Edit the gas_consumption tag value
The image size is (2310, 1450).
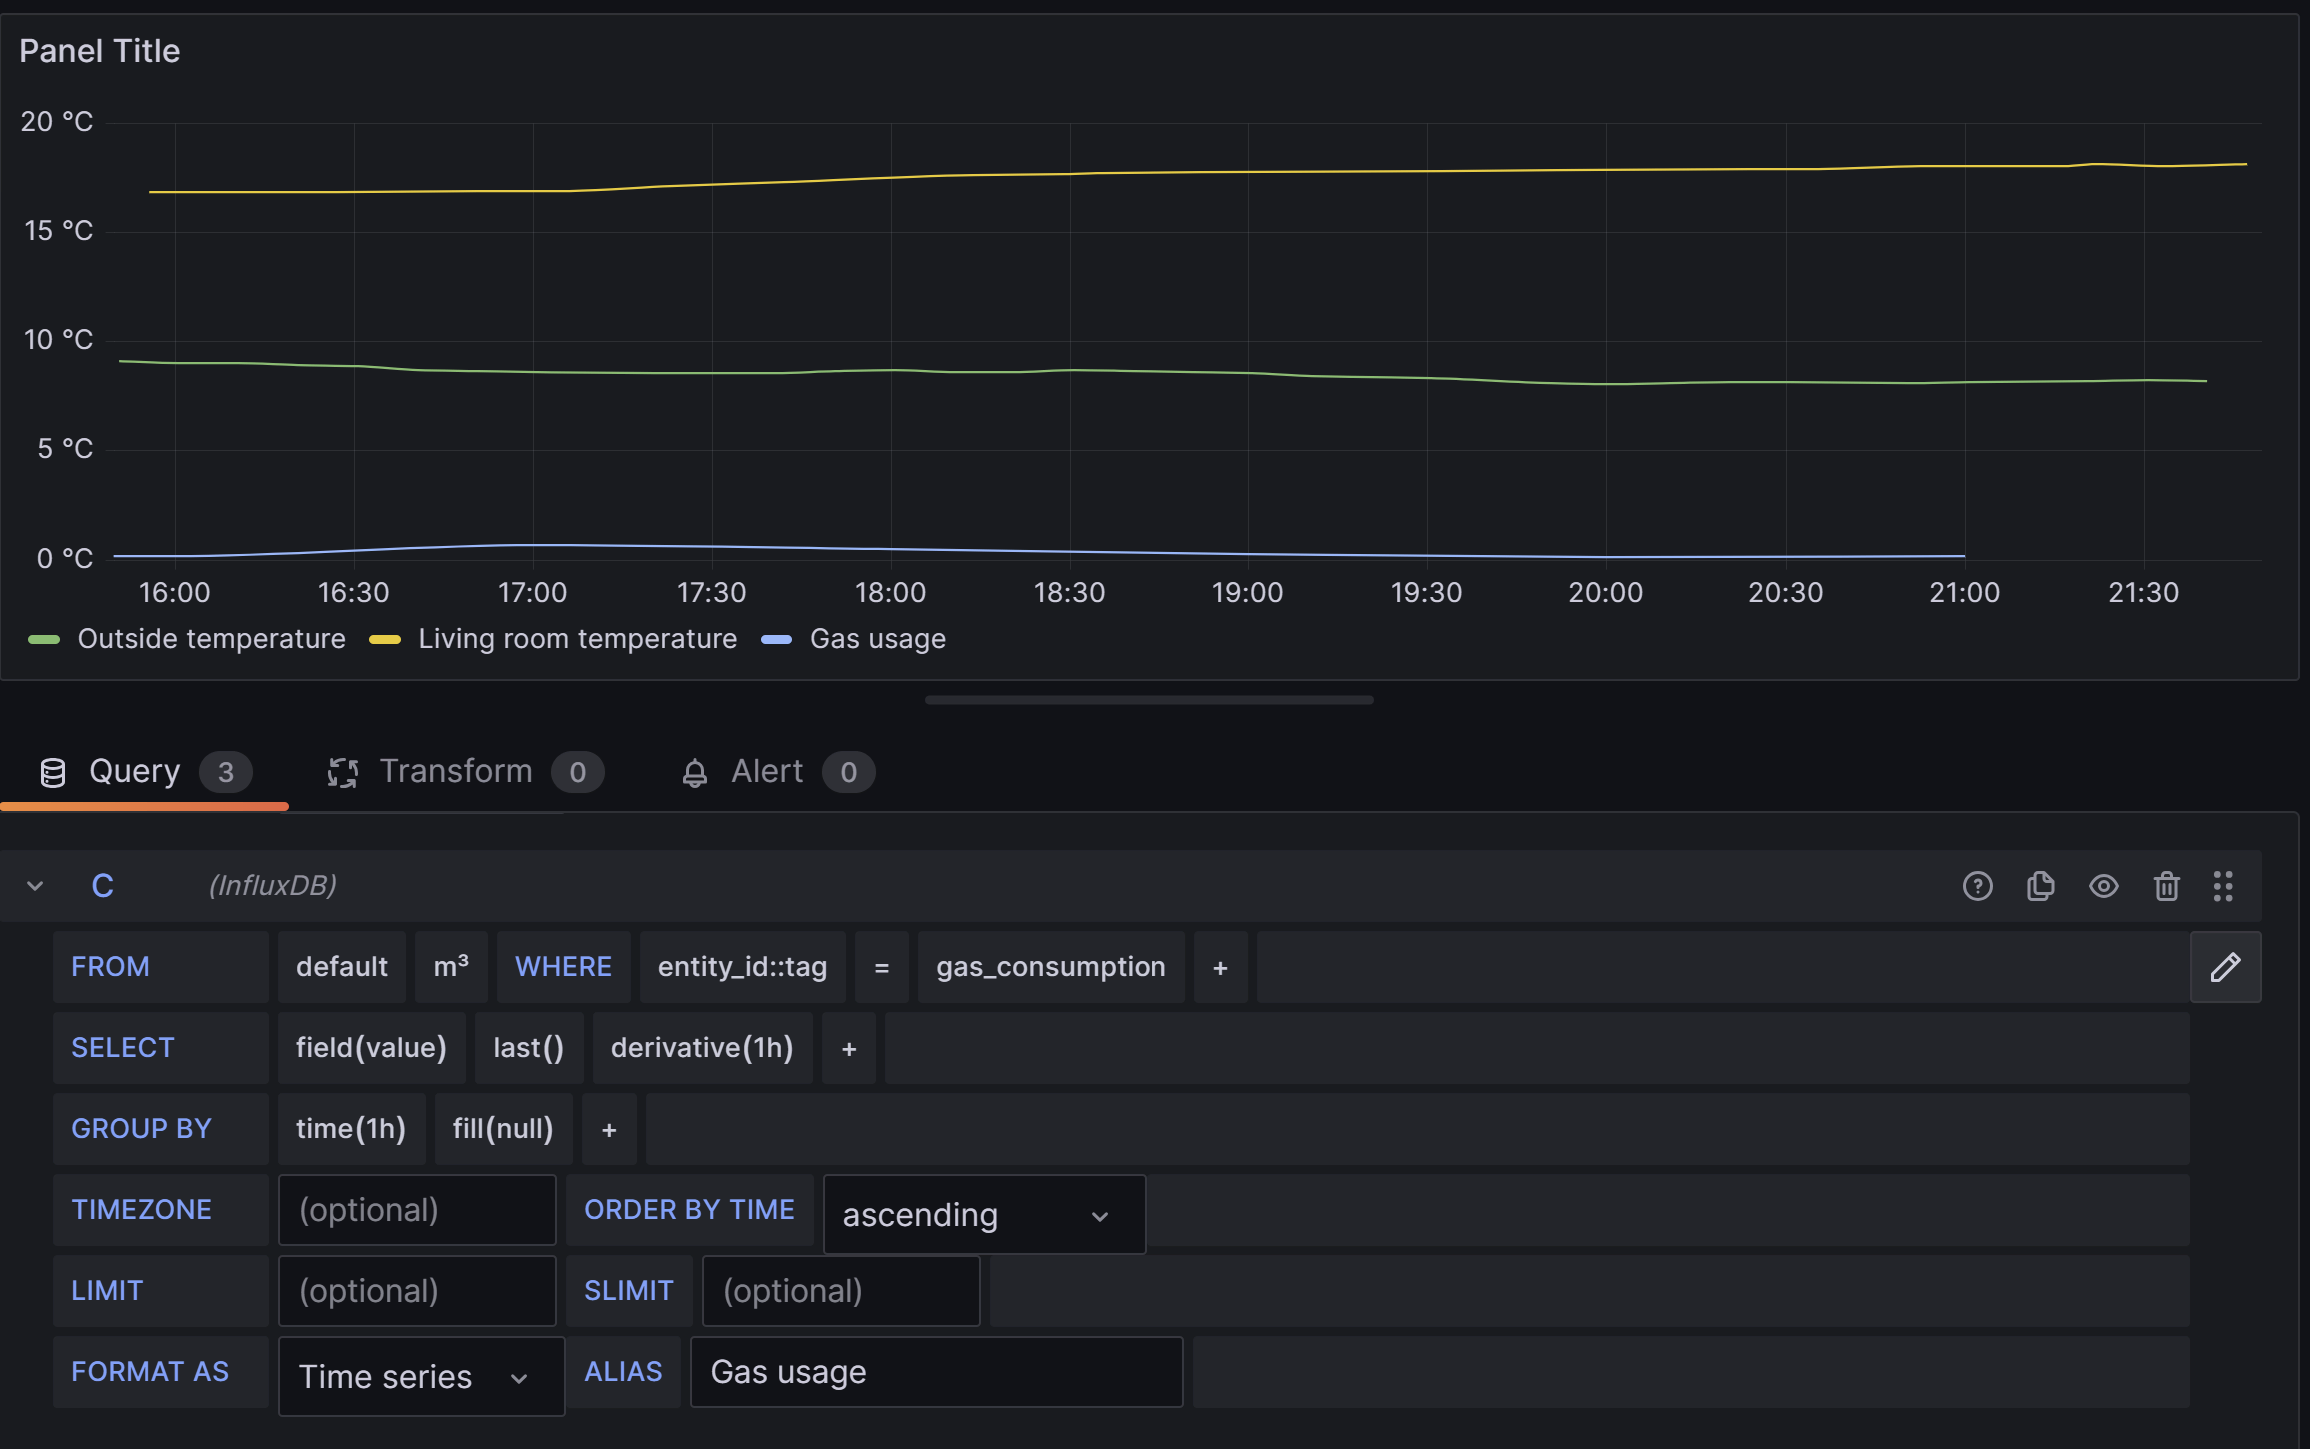pos(1051,967)
